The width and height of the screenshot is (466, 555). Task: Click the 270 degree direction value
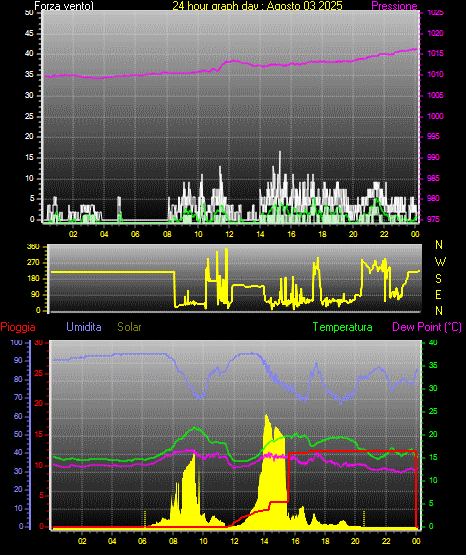click(33, 263)
